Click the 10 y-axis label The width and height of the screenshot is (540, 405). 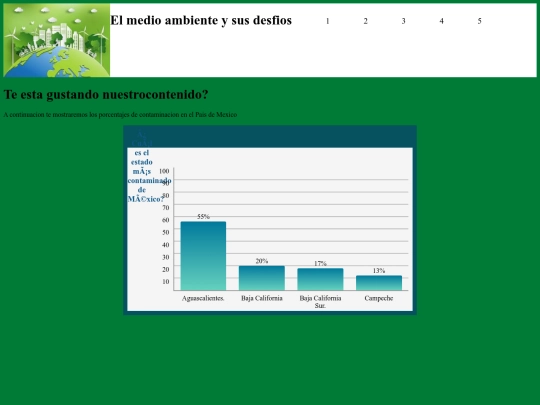166,281
